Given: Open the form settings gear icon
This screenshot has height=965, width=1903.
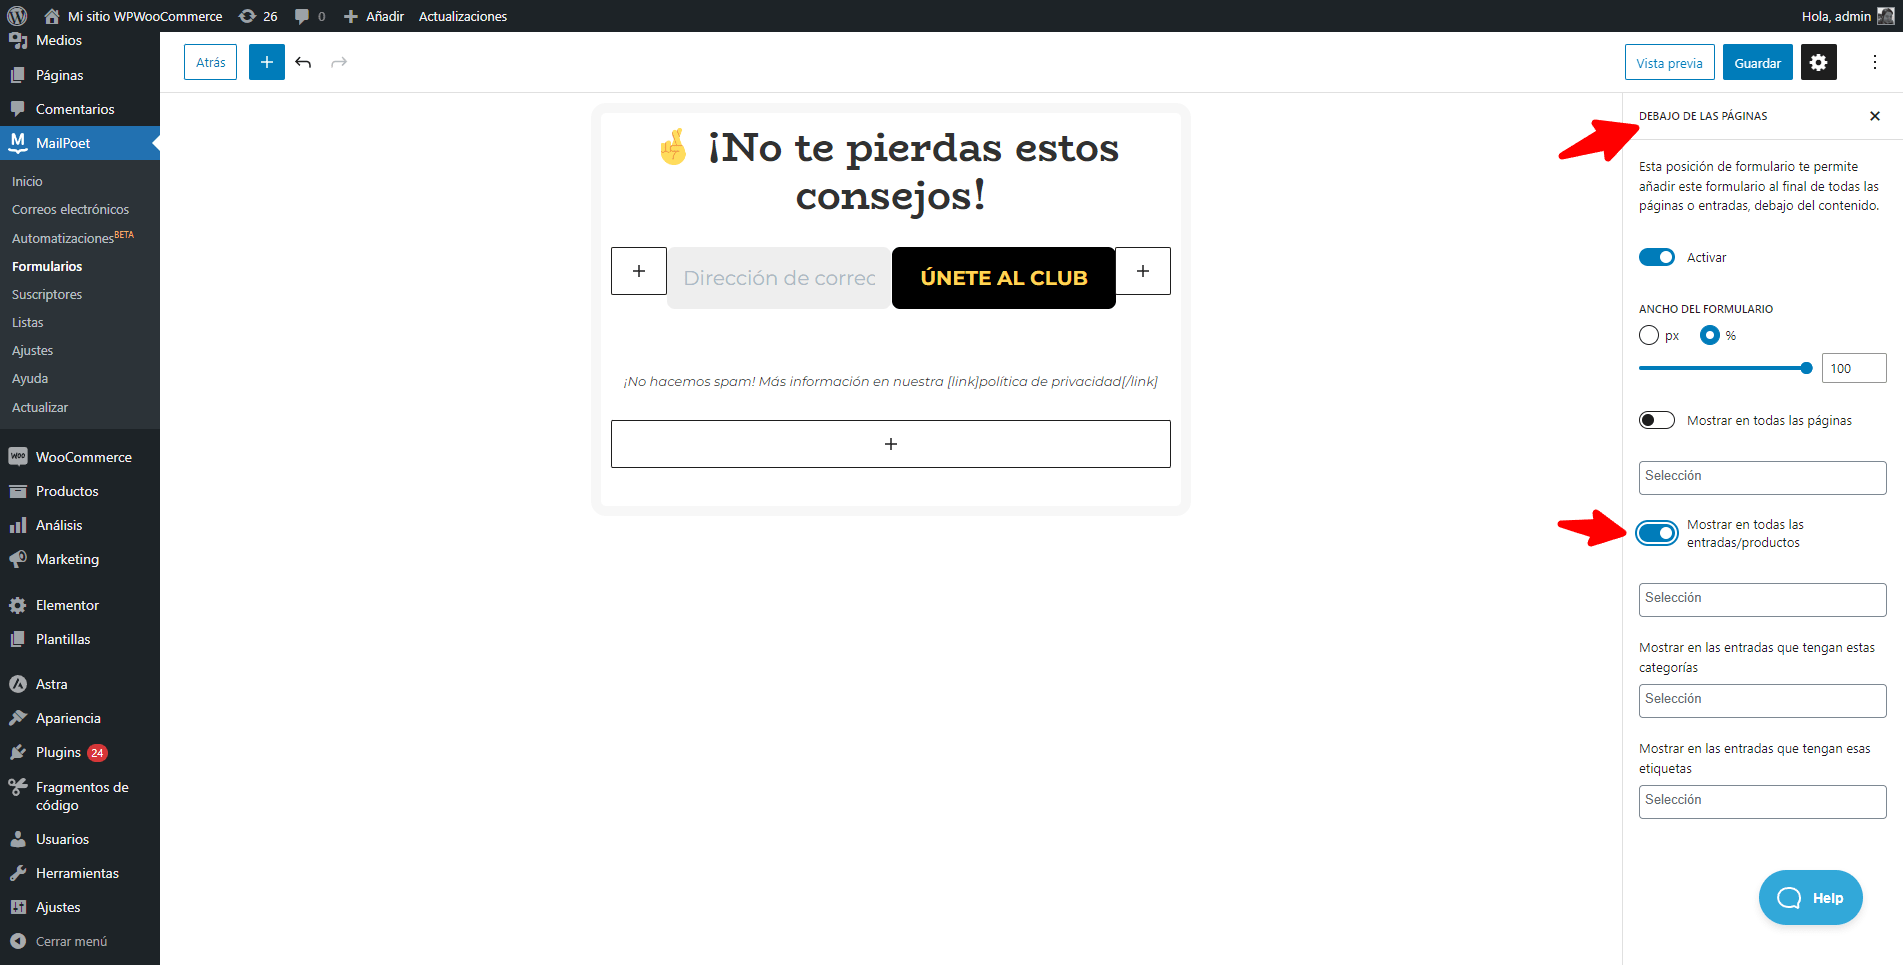Looking at the screenshot, I should (x=1818, y=62).
